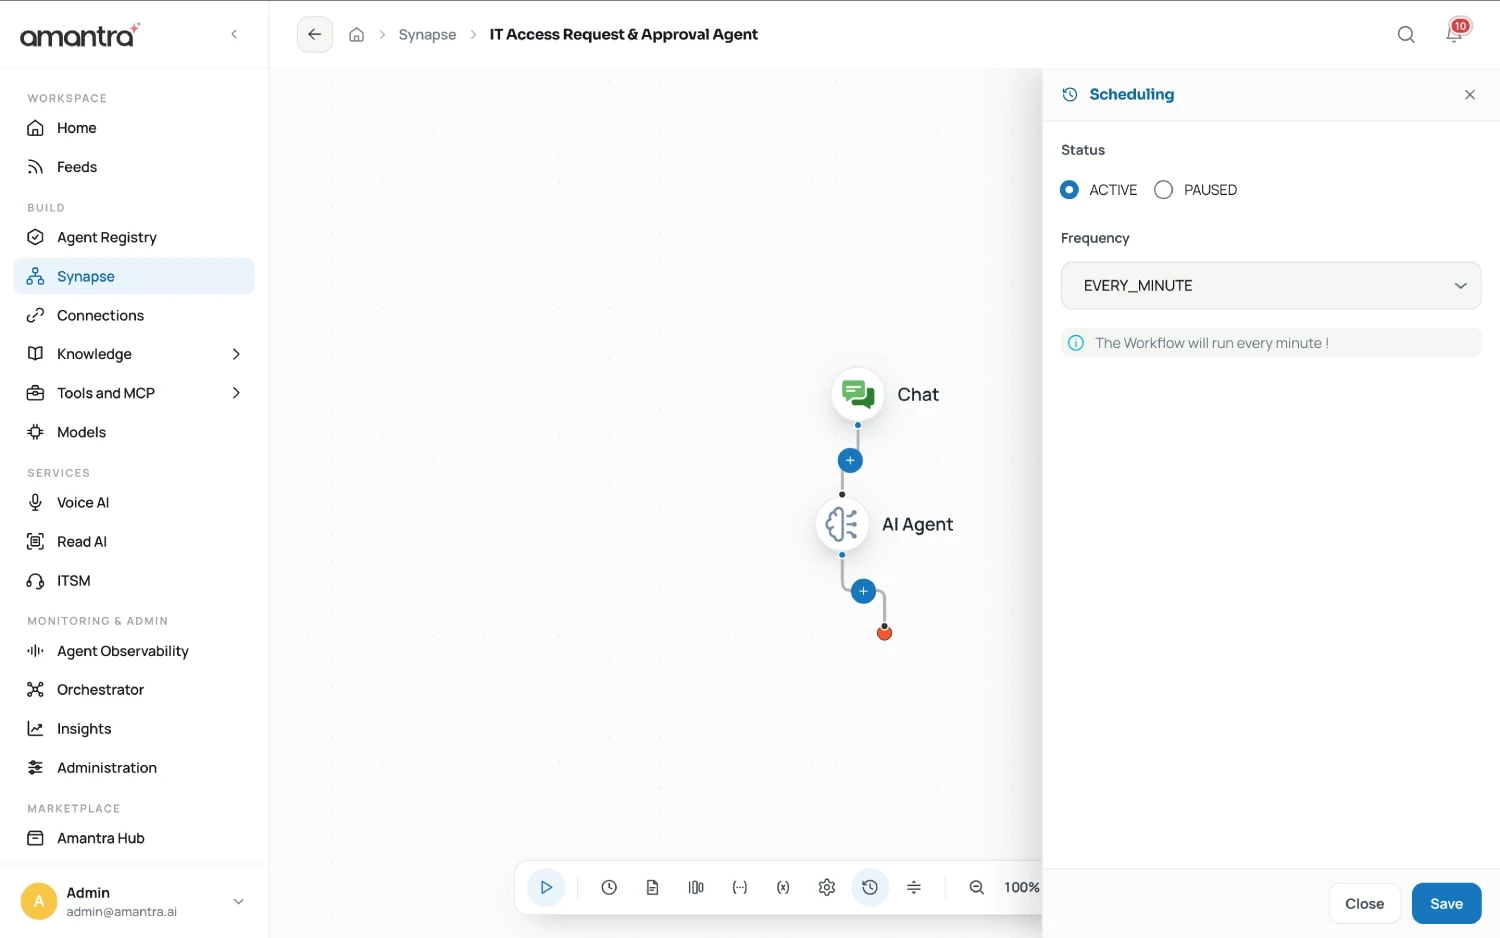1500x938 pixels.
Task: Add a node between Chat and AI Agent
Action: pyautogui.click(x=850, y=460)
